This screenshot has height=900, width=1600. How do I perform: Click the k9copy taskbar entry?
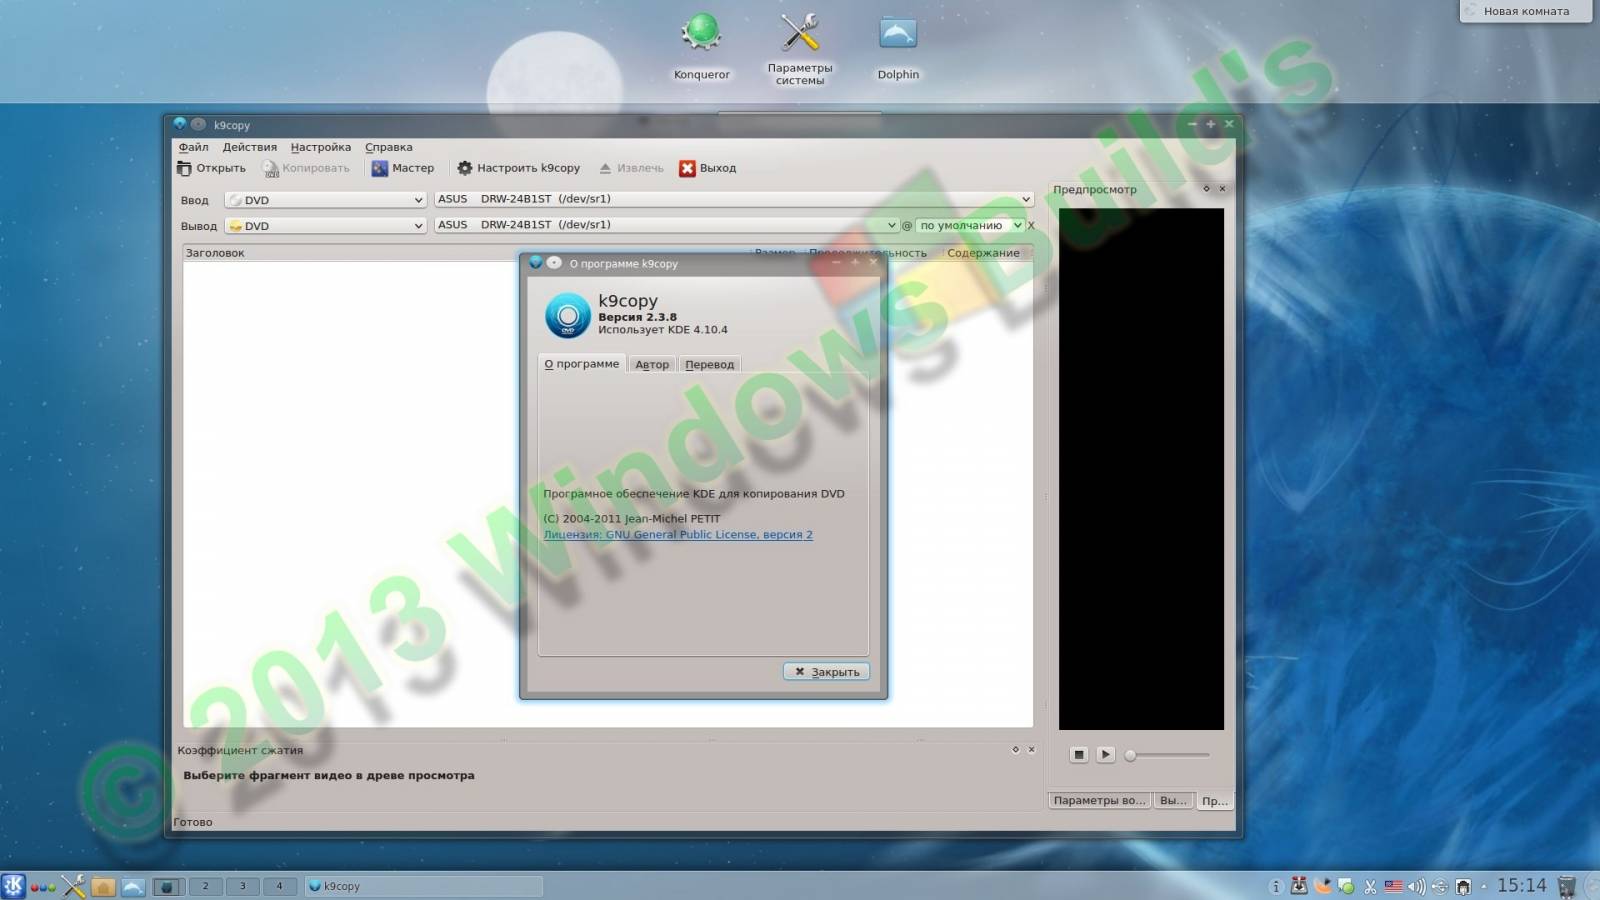(x=423, y=886)
